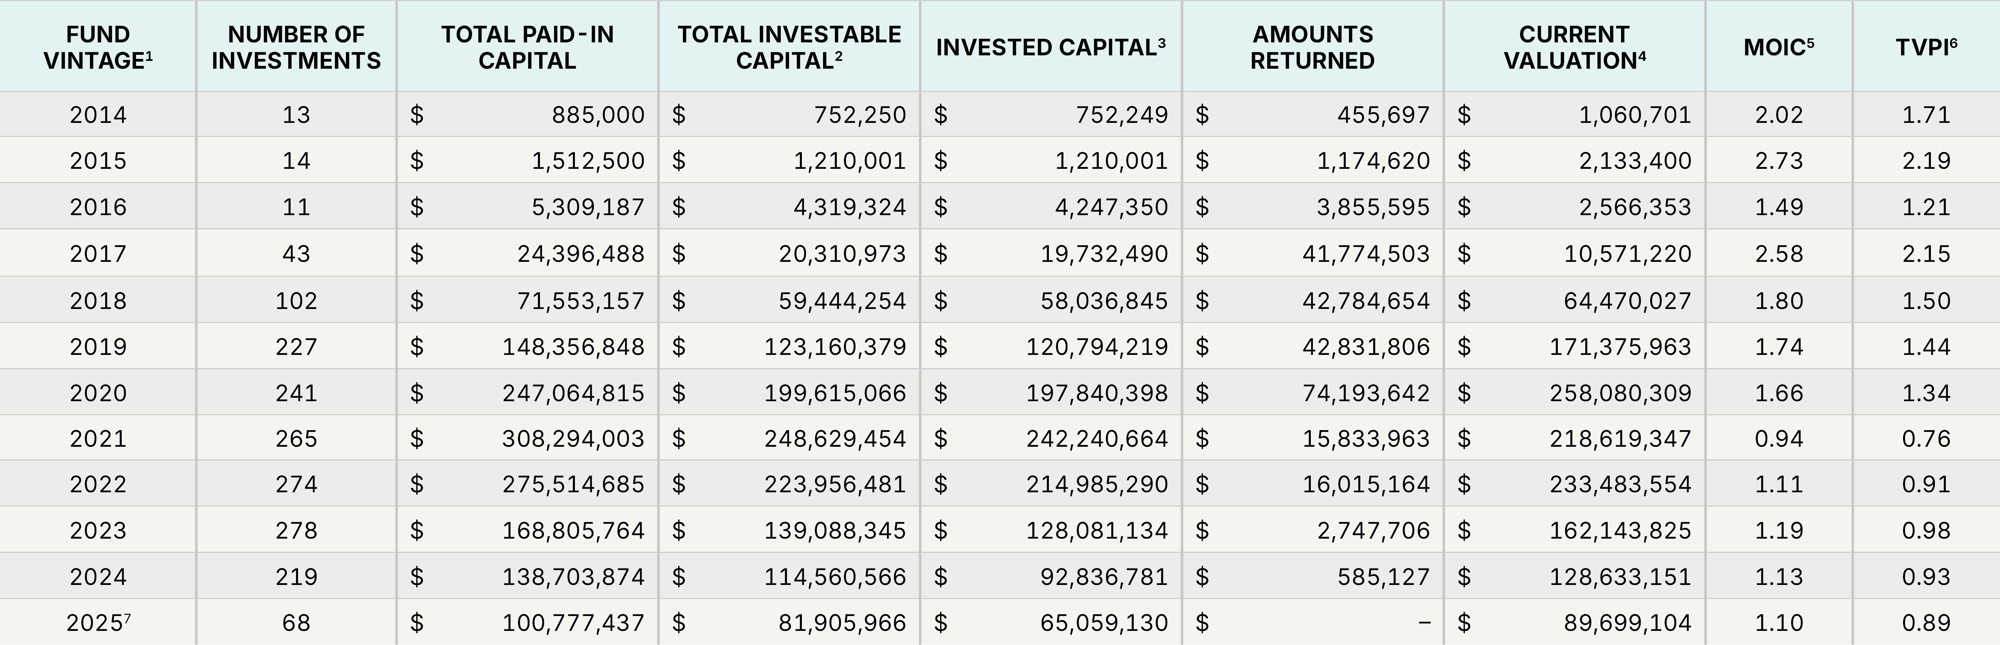
Task: Select the 278 investments cell for 2023
Action: tap(296, 530)
